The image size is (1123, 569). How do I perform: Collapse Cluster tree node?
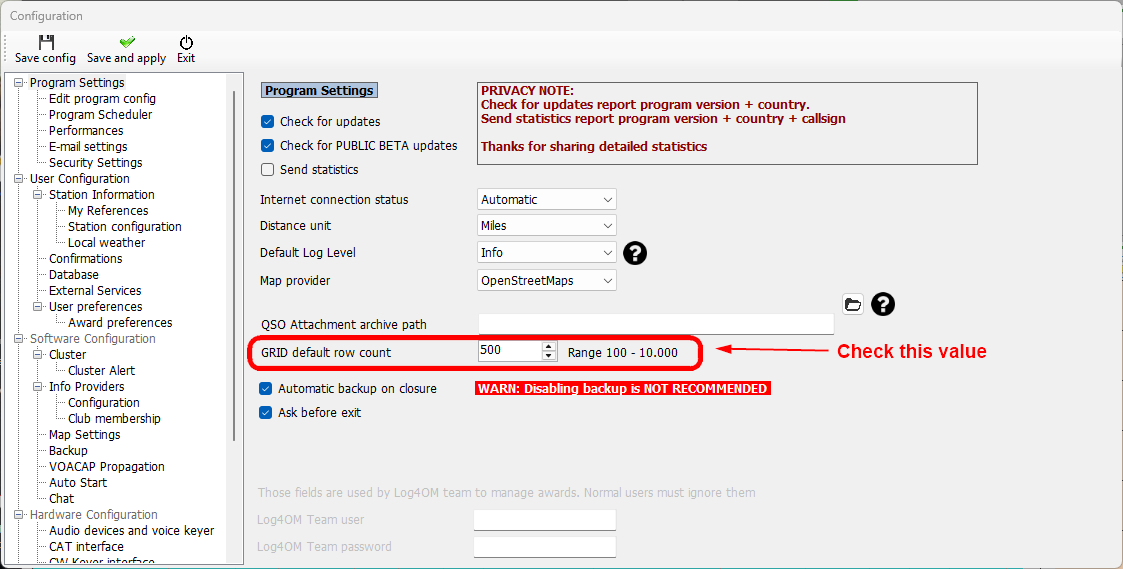coord(38,355)
